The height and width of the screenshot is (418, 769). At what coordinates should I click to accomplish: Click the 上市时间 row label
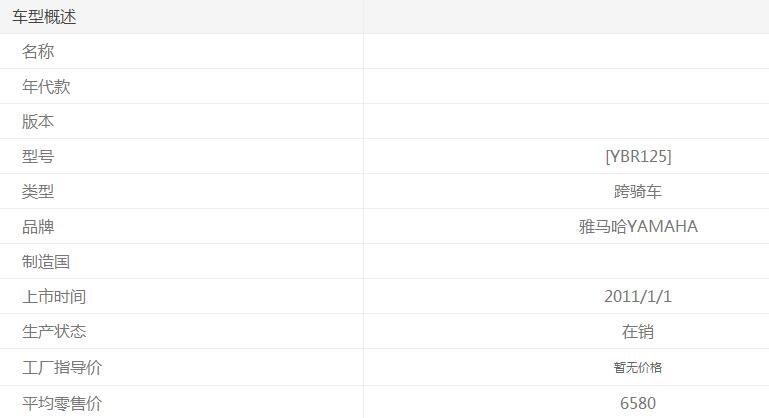pos(54,297)
